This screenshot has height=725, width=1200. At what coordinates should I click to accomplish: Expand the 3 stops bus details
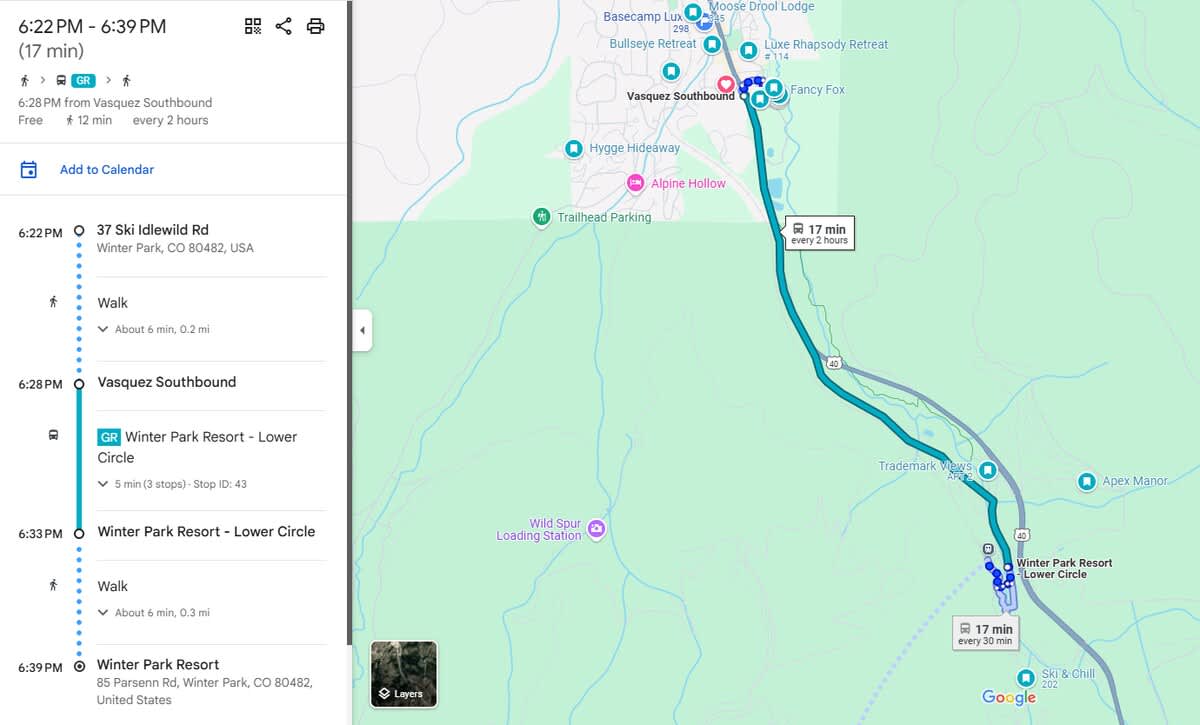[x=103, y=484]
